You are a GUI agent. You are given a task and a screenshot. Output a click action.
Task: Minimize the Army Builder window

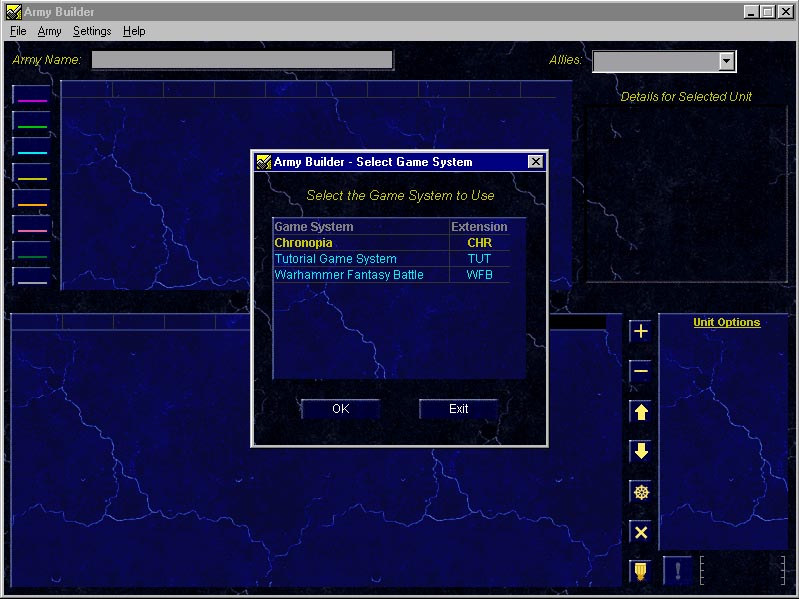pyautogui.click(x=751, y=12)
